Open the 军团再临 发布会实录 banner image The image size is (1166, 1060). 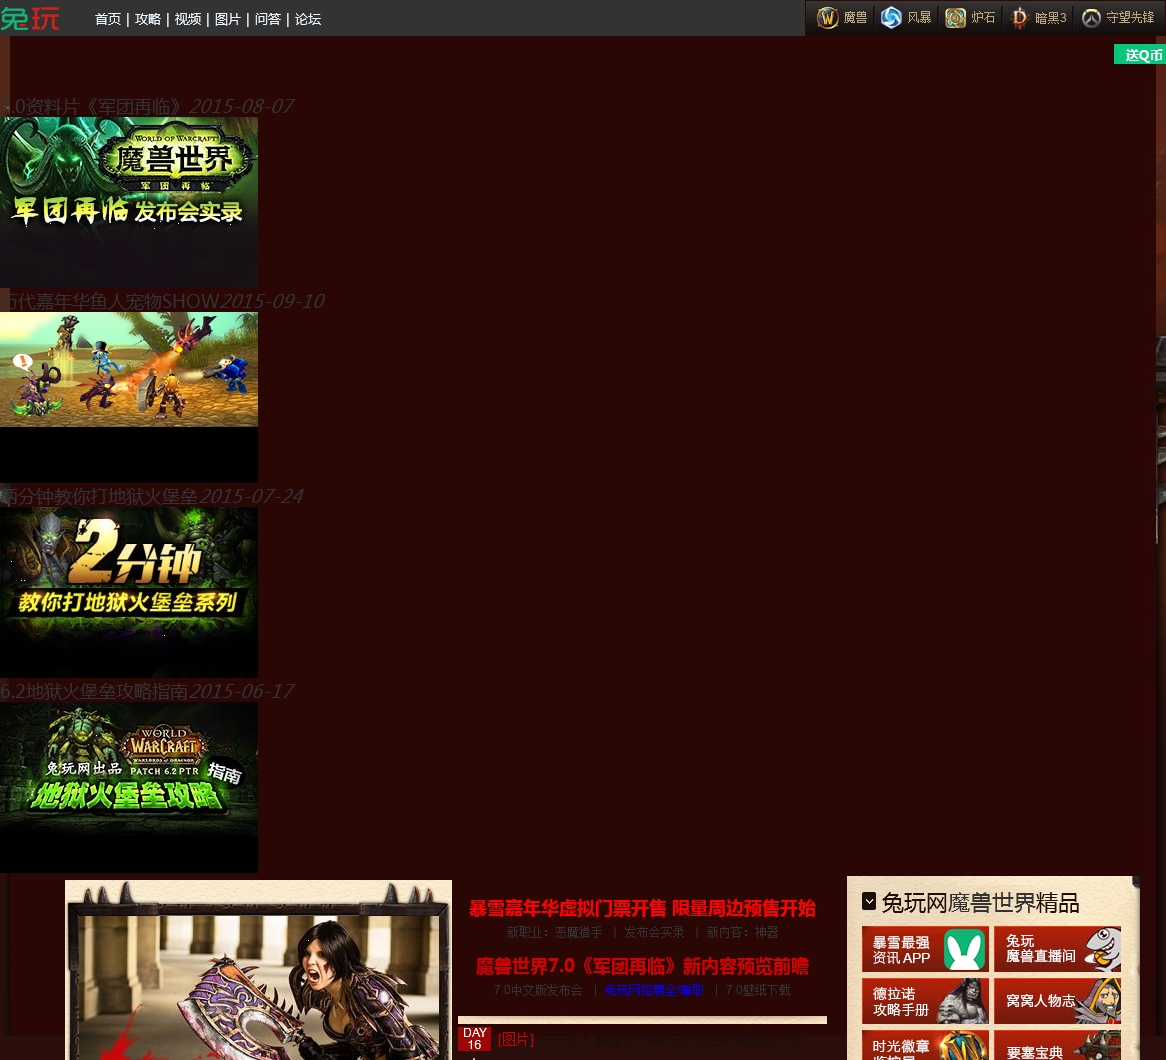[x=129, y=202]
